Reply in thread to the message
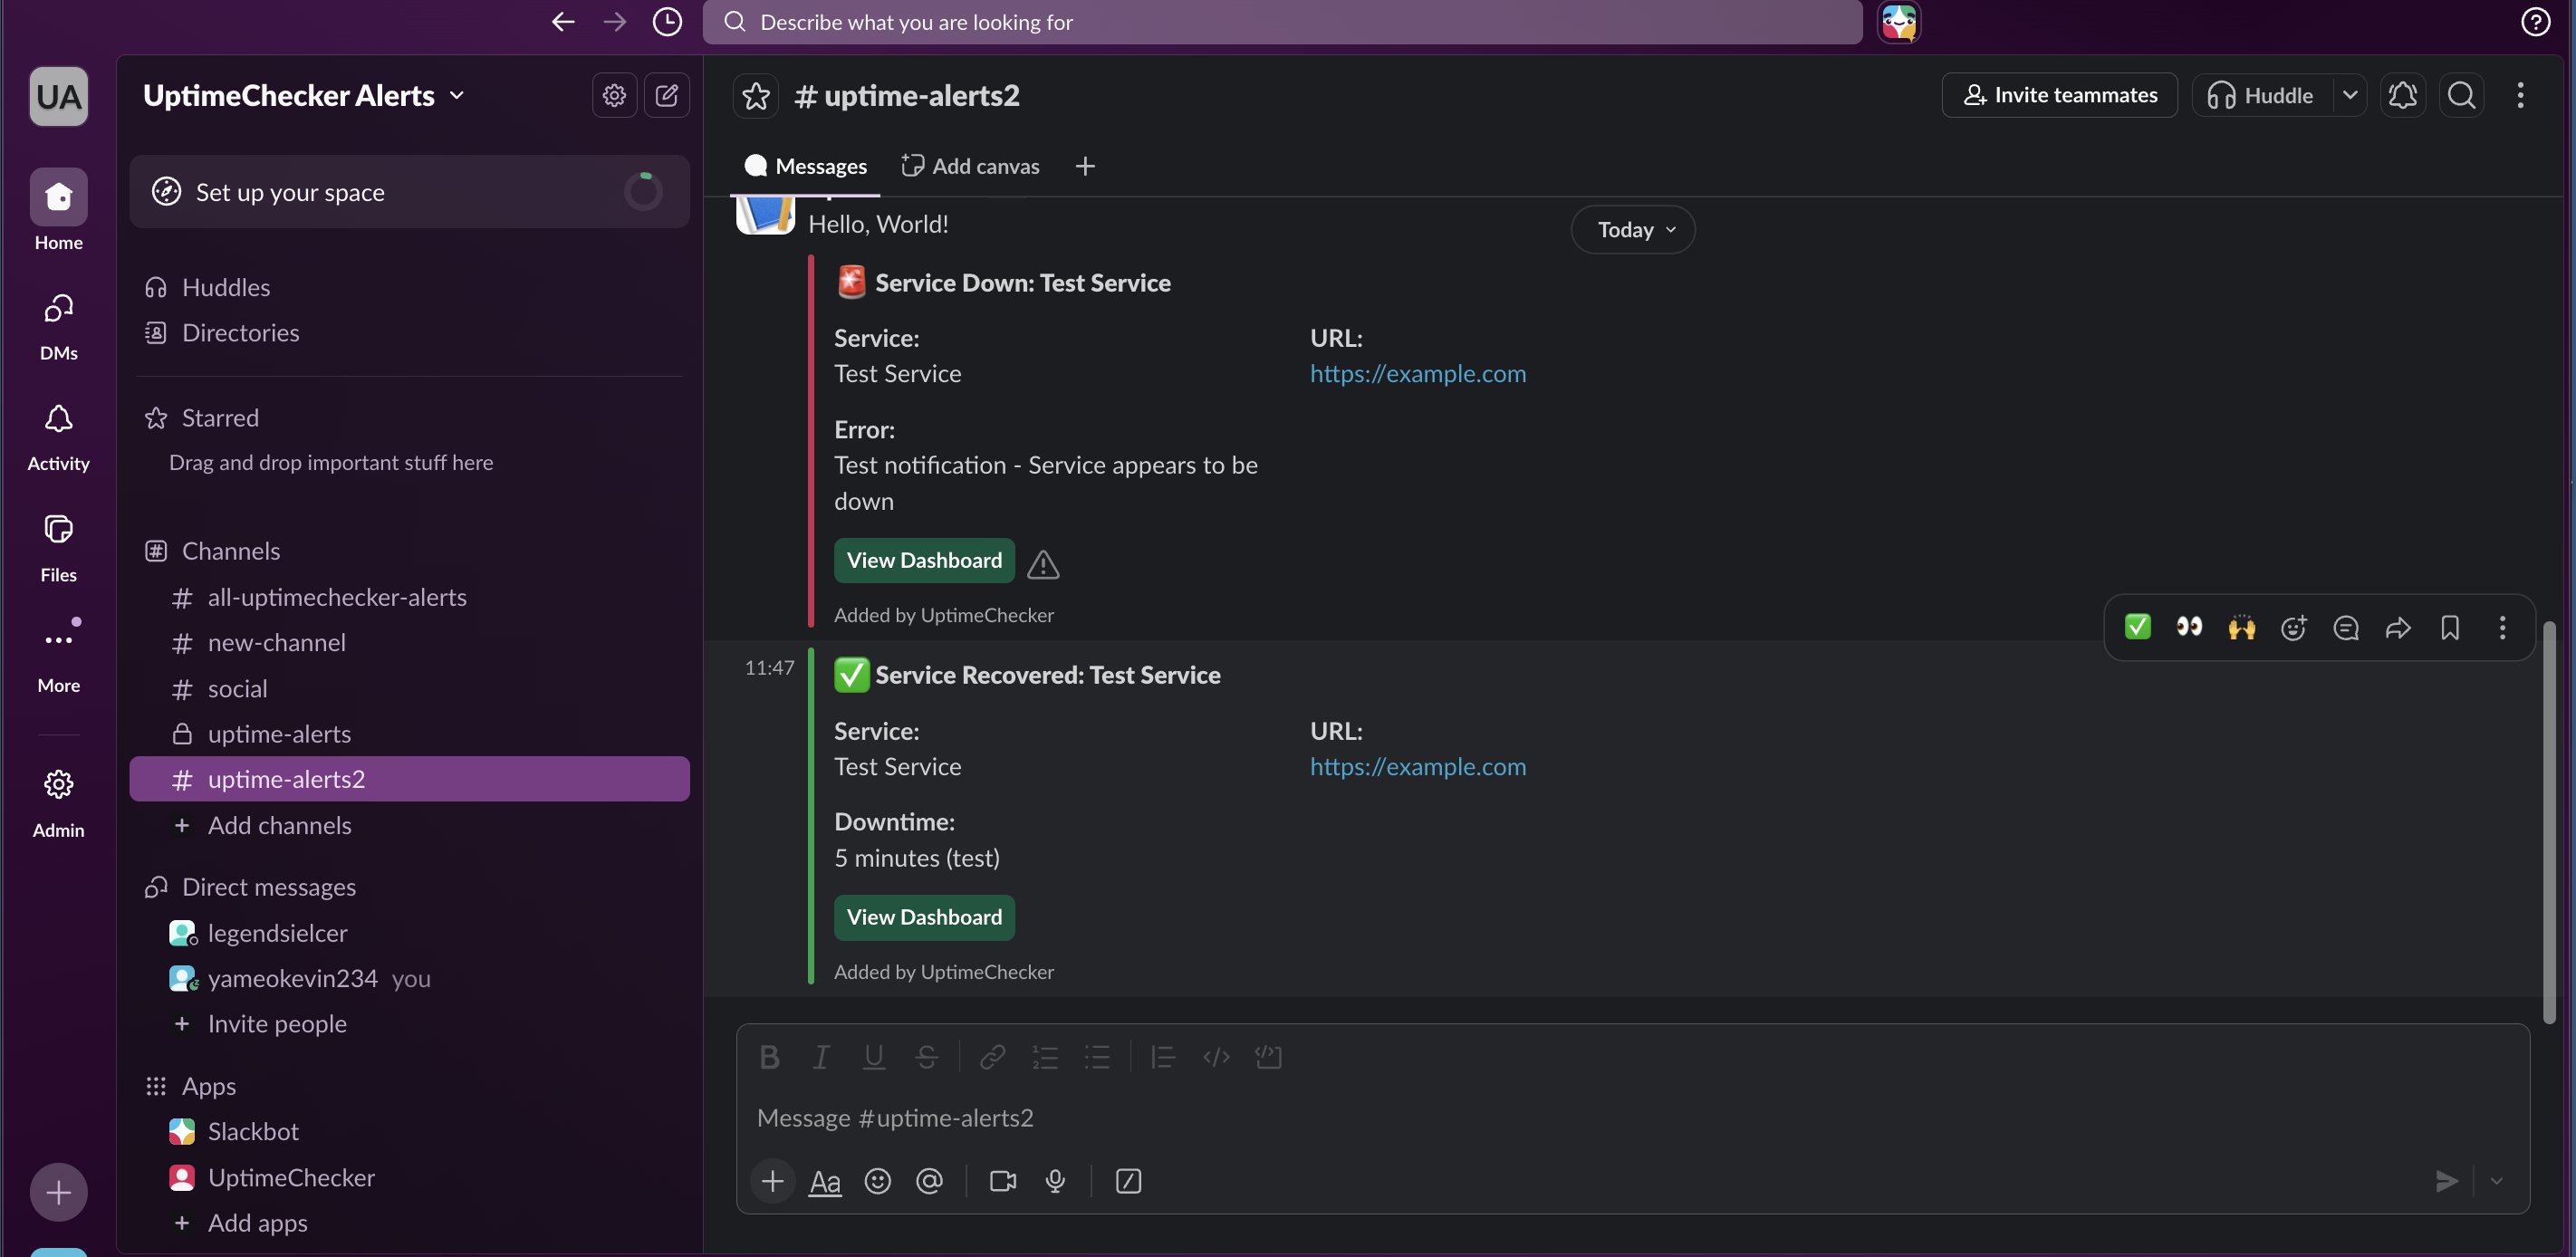This screenshot has width=2576, height=1257. 2346,627
